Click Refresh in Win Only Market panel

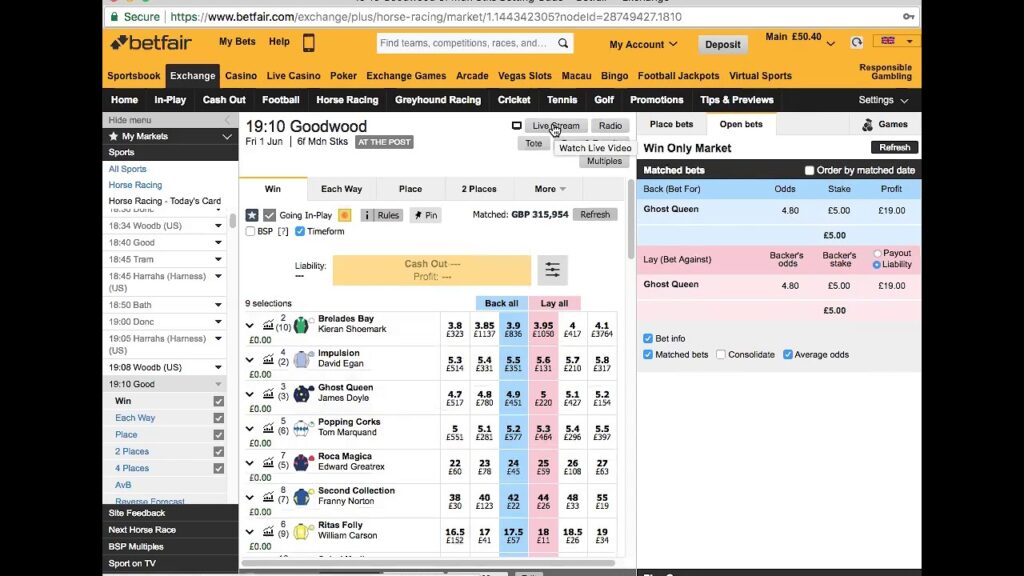(894, 148)
